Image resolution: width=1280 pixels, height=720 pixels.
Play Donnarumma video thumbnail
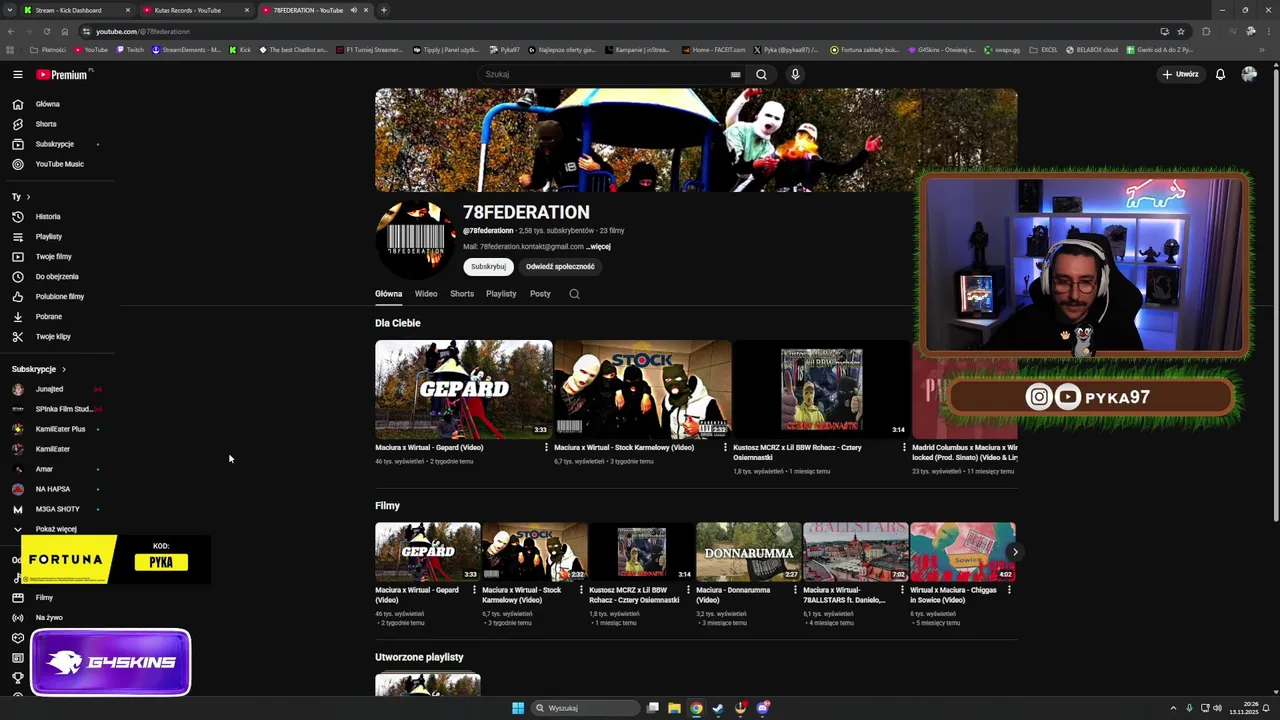[x=749, y=552]
